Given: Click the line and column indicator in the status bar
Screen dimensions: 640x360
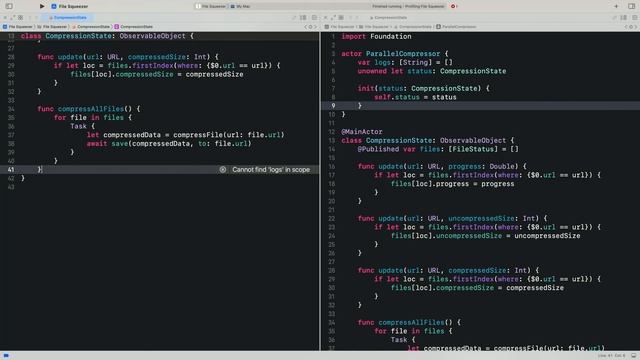Looking at the screenshot, I should coord(611,356).
